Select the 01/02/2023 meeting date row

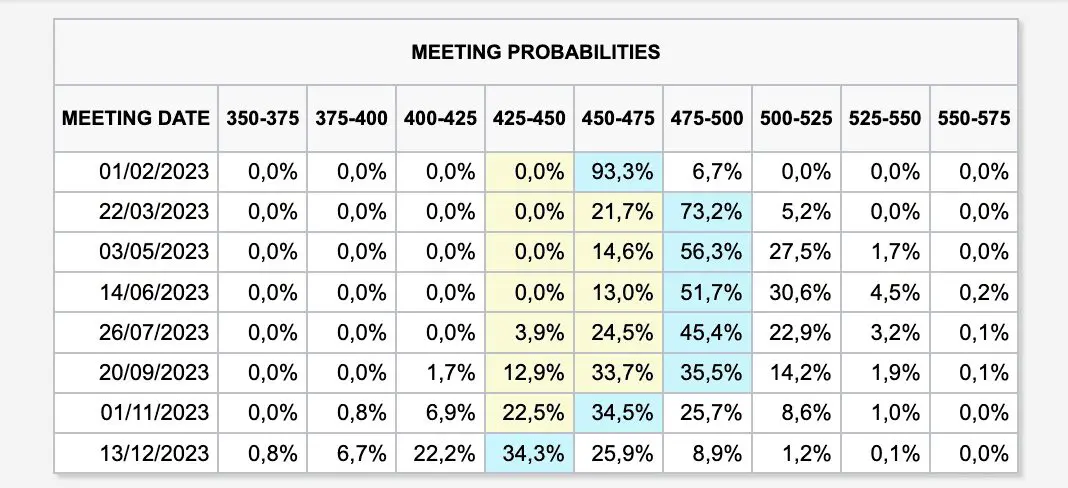[x=535, y=172]
